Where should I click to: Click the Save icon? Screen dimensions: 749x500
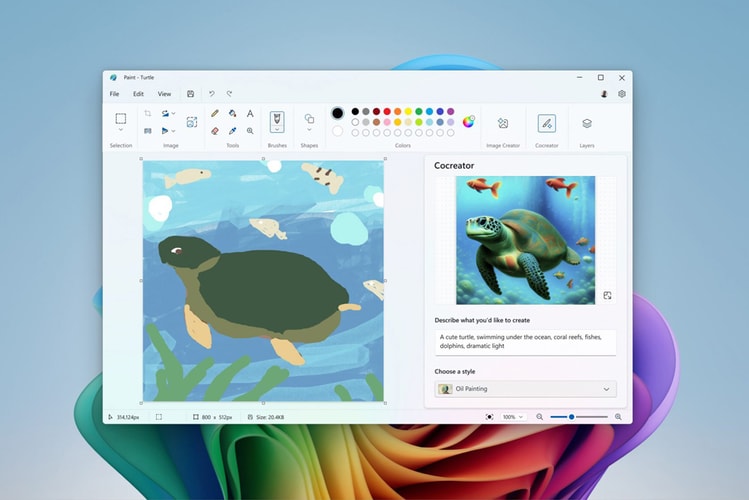tap(191, 94)
